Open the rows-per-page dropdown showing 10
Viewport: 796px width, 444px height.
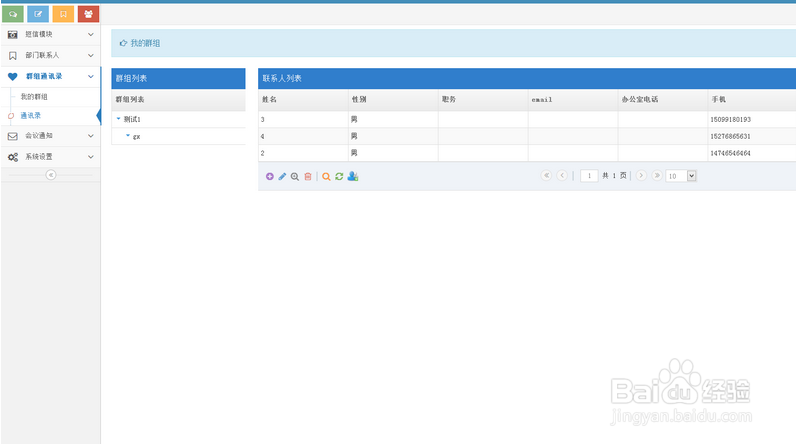click(x=681, y=176)
